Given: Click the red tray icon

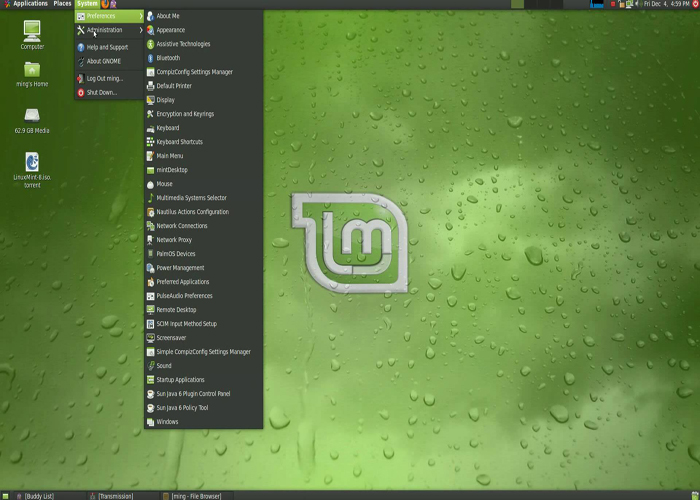Looking at the screenshot, I should pyautogui.click(x=613, y=4).
